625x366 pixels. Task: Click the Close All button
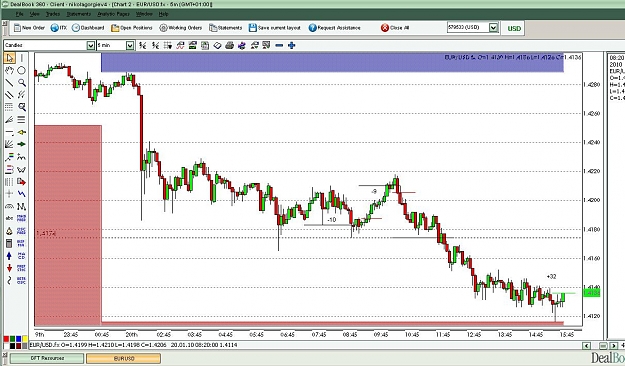pyautogui.click(x=395, y=28)
